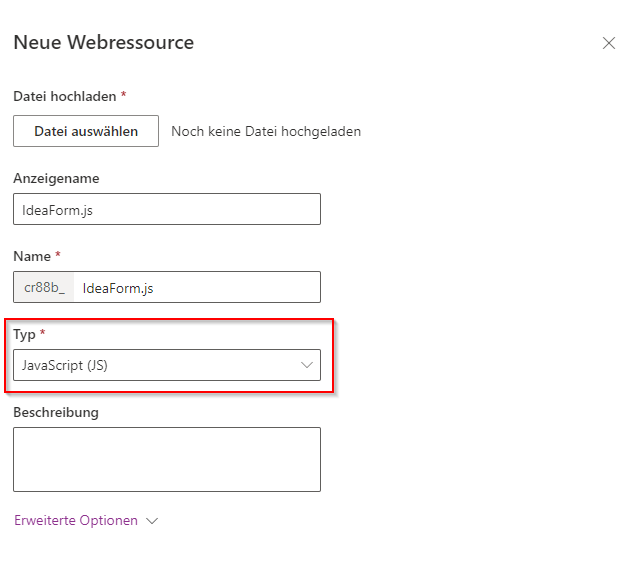Click the chevron arrow in Typ field
The height and width of the screenshot is (570, 641).
[307, 365]
